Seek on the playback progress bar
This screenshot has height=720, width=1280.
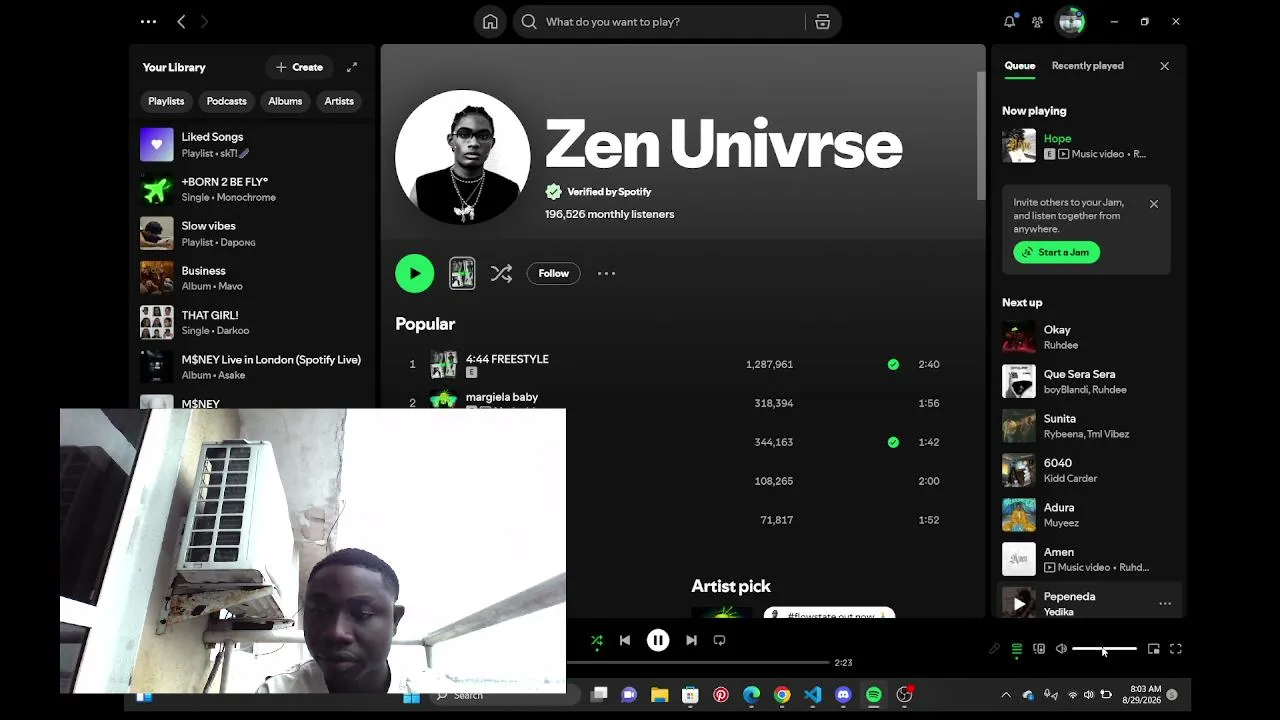[698, 662]
